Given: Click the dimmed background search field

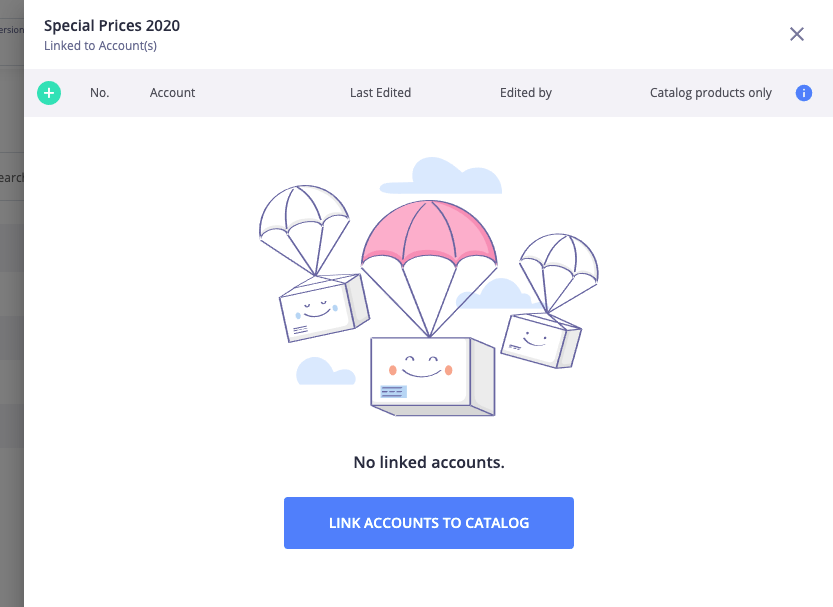Looking at the screenshot, I should tap(12, 177).
